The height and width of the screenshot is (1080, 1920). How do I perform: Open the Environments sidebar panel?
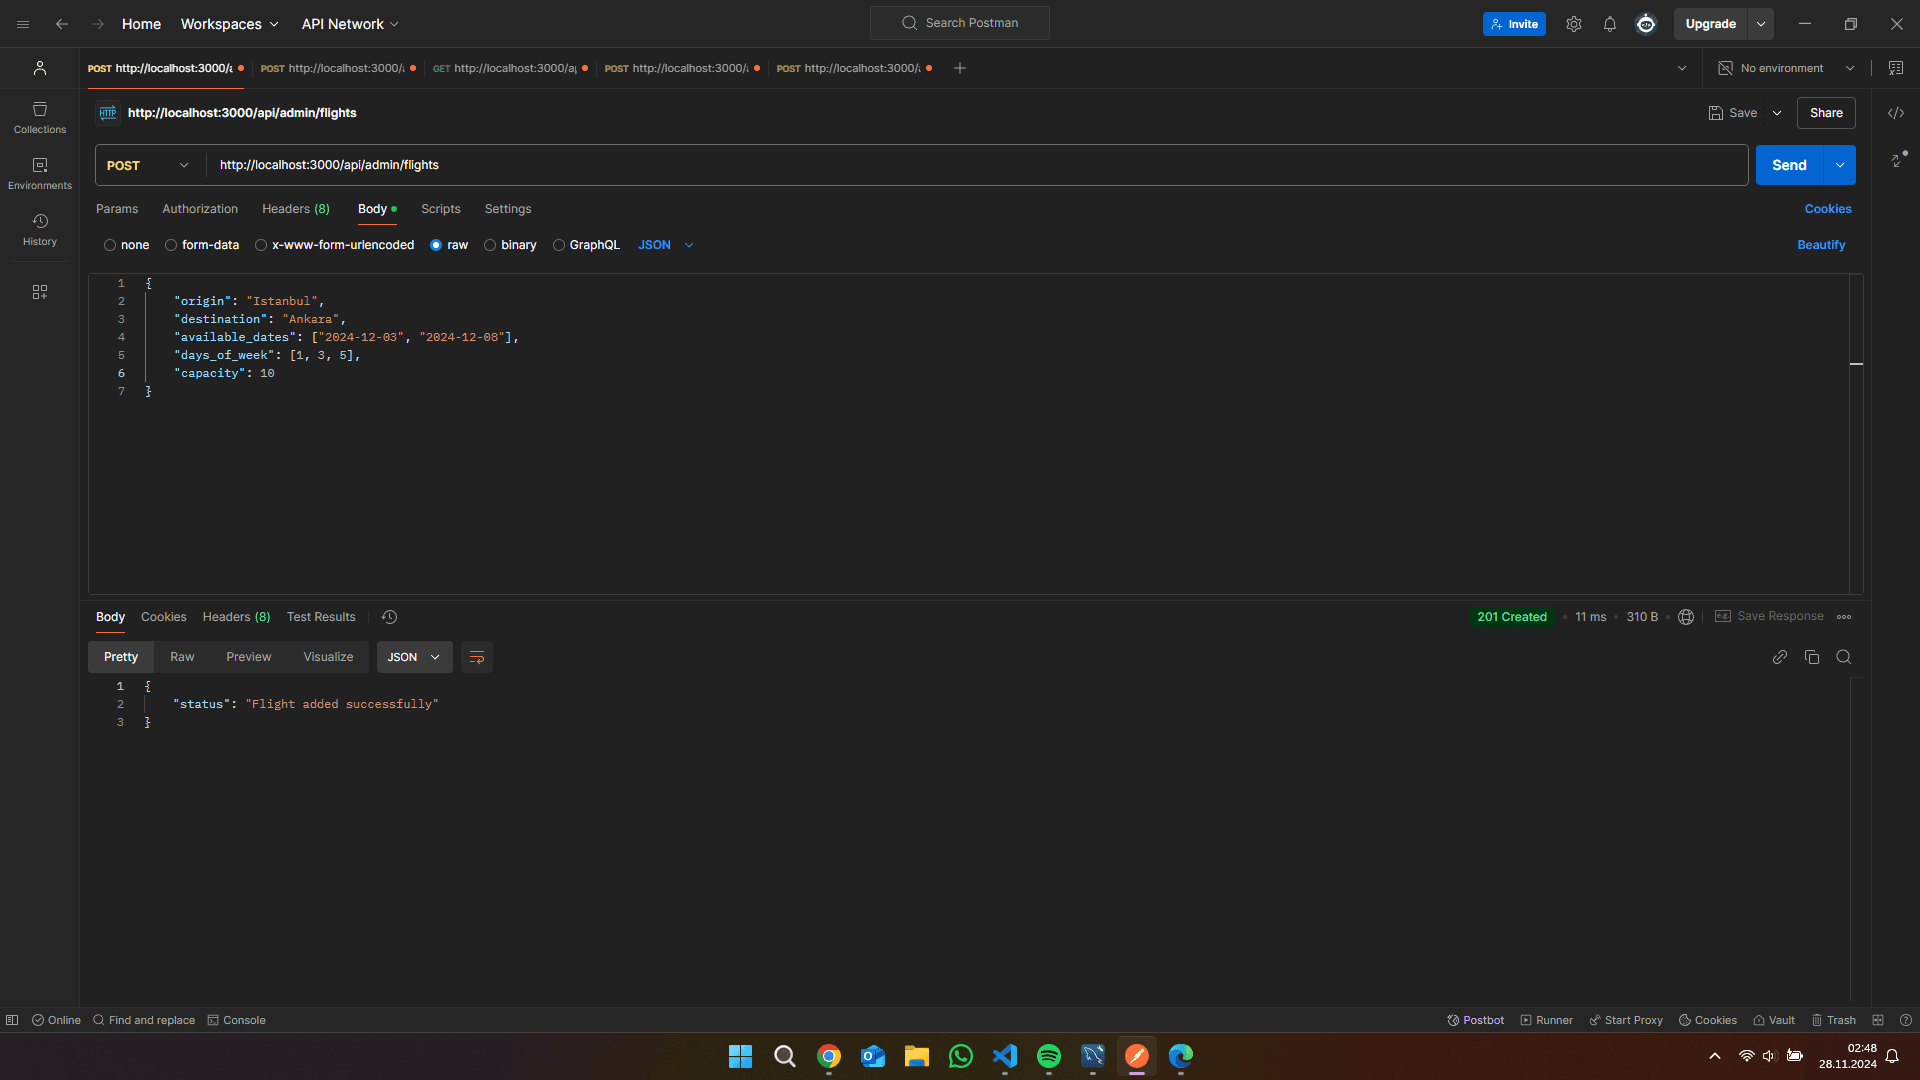pyautogui.click(x=40, y=173)
